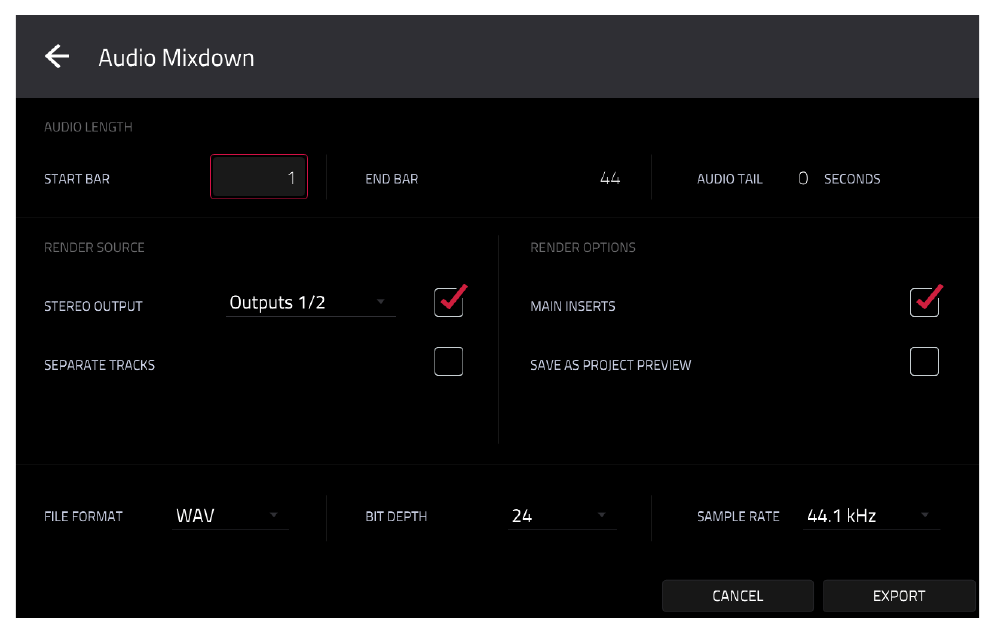Click the STEREO OUTPUT label
996x634 pixels.
93,306
